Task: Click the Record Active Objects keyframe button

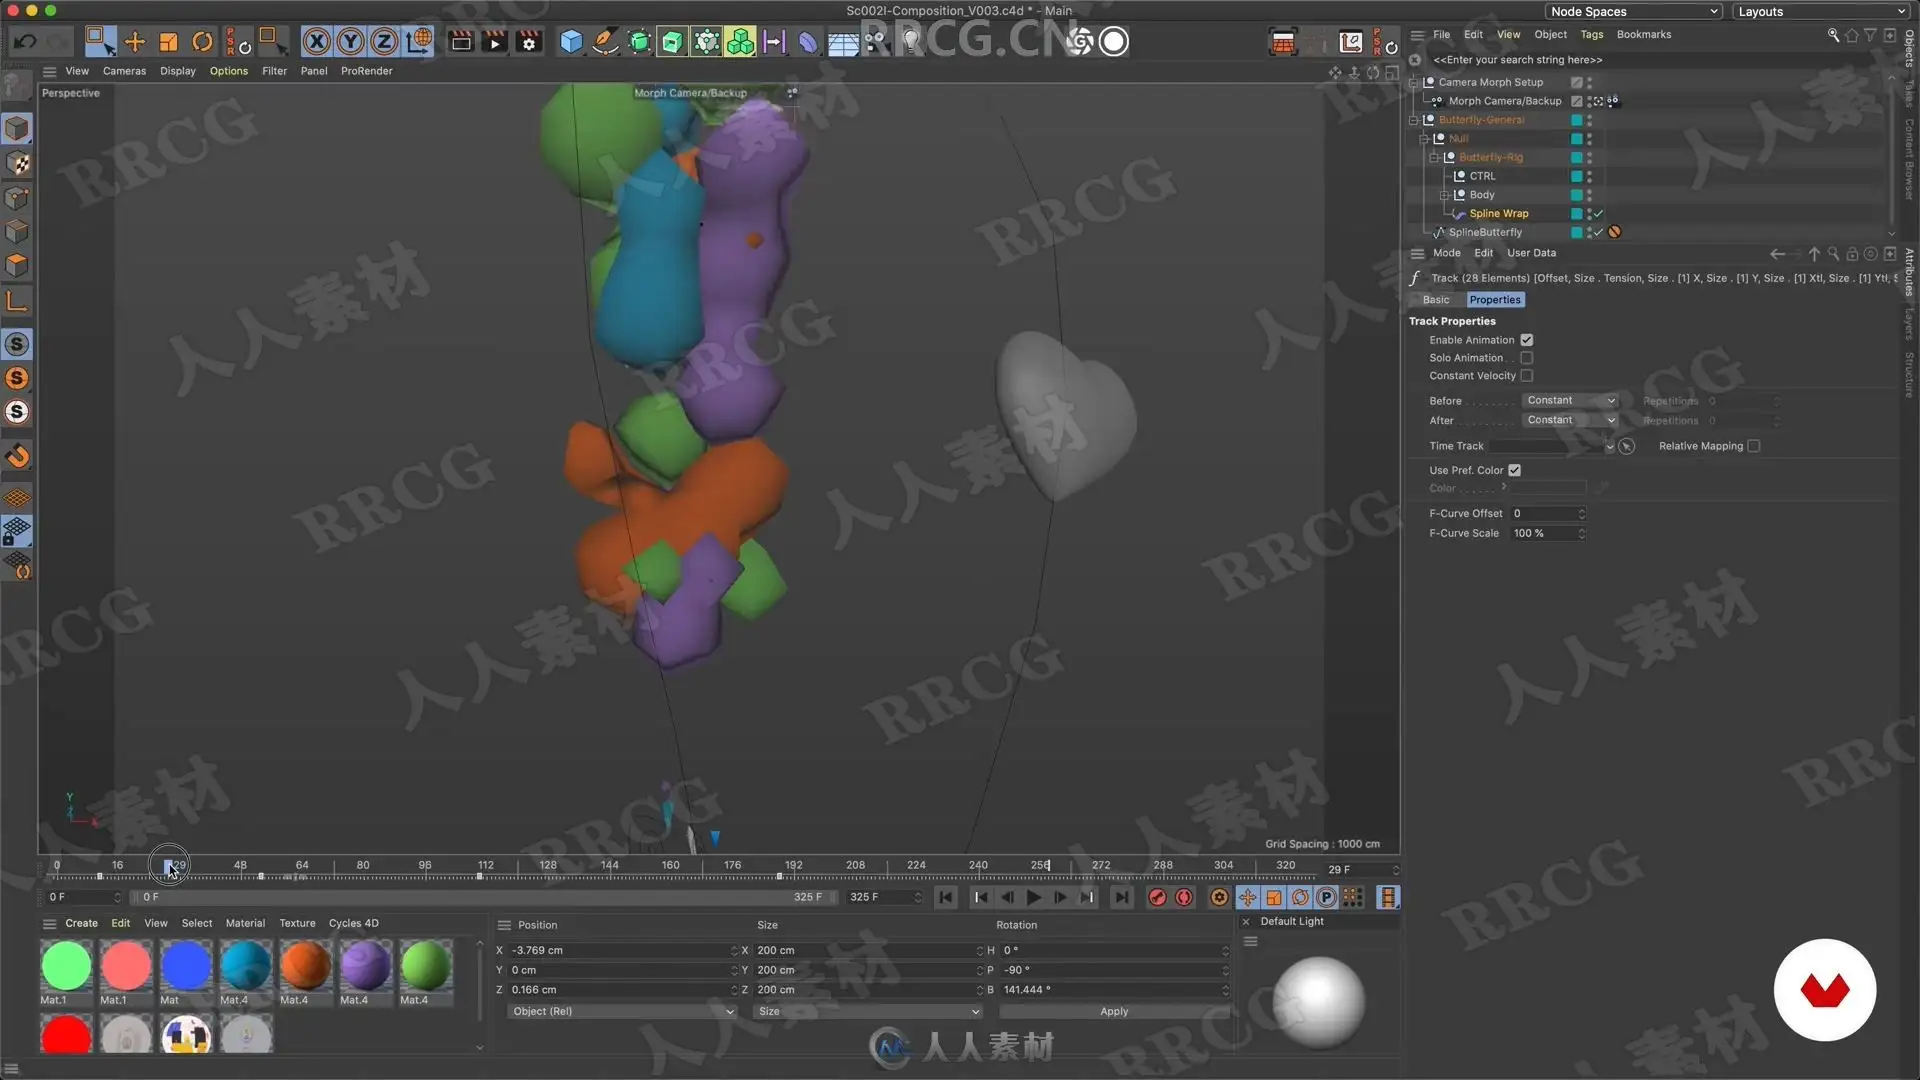Action: (1157, 897)
